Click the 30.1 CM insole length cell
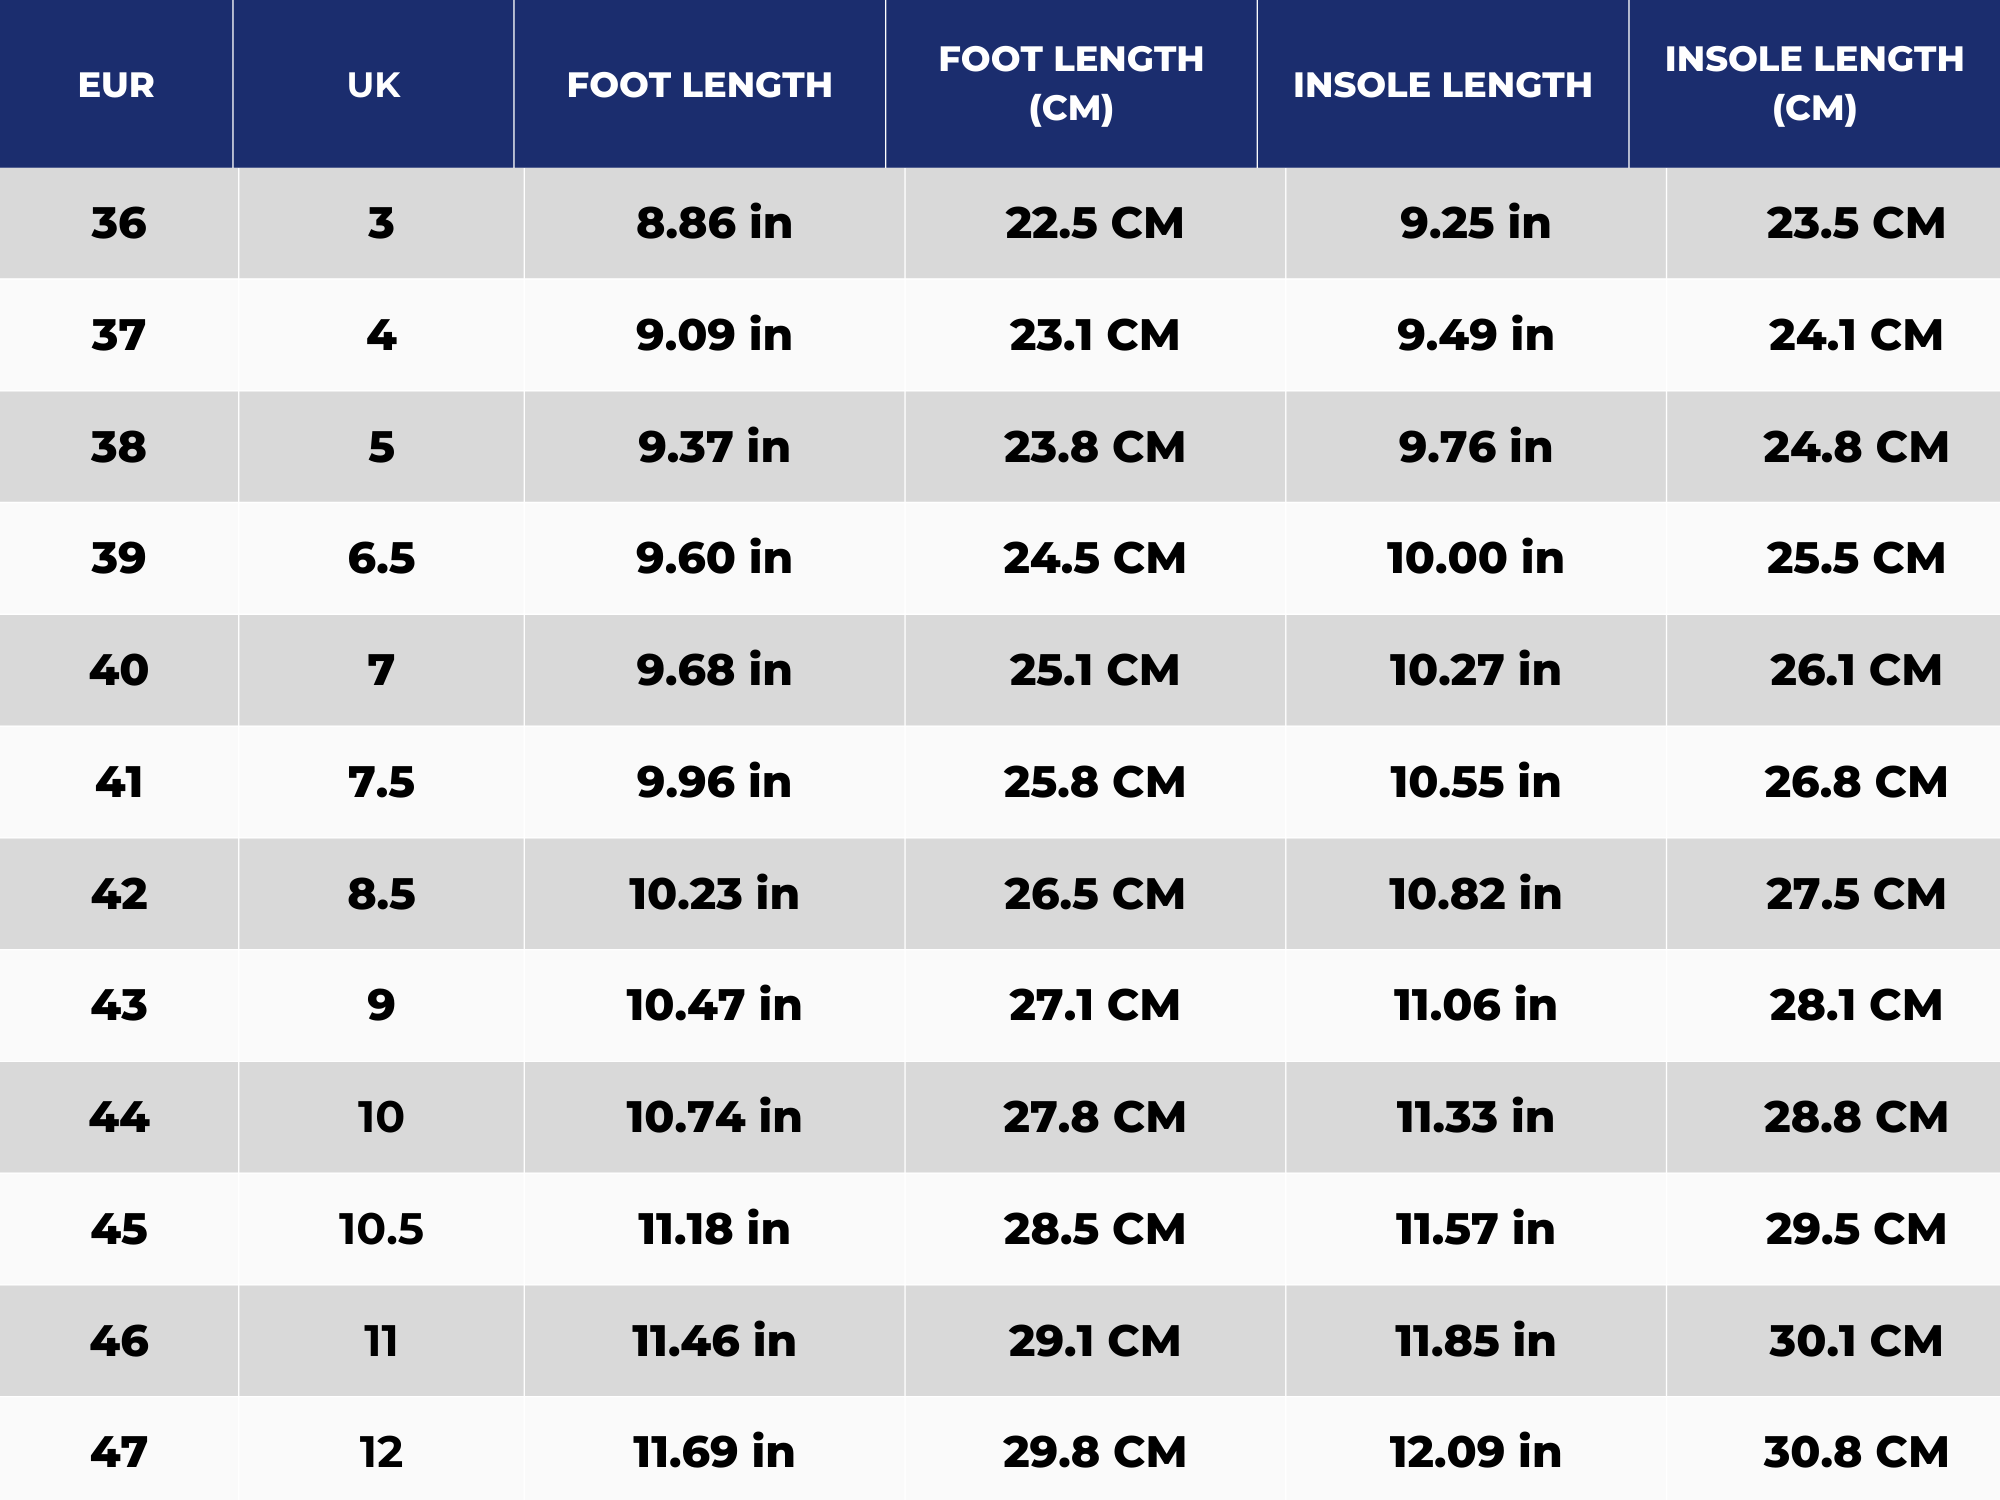 (1855, 1341)
